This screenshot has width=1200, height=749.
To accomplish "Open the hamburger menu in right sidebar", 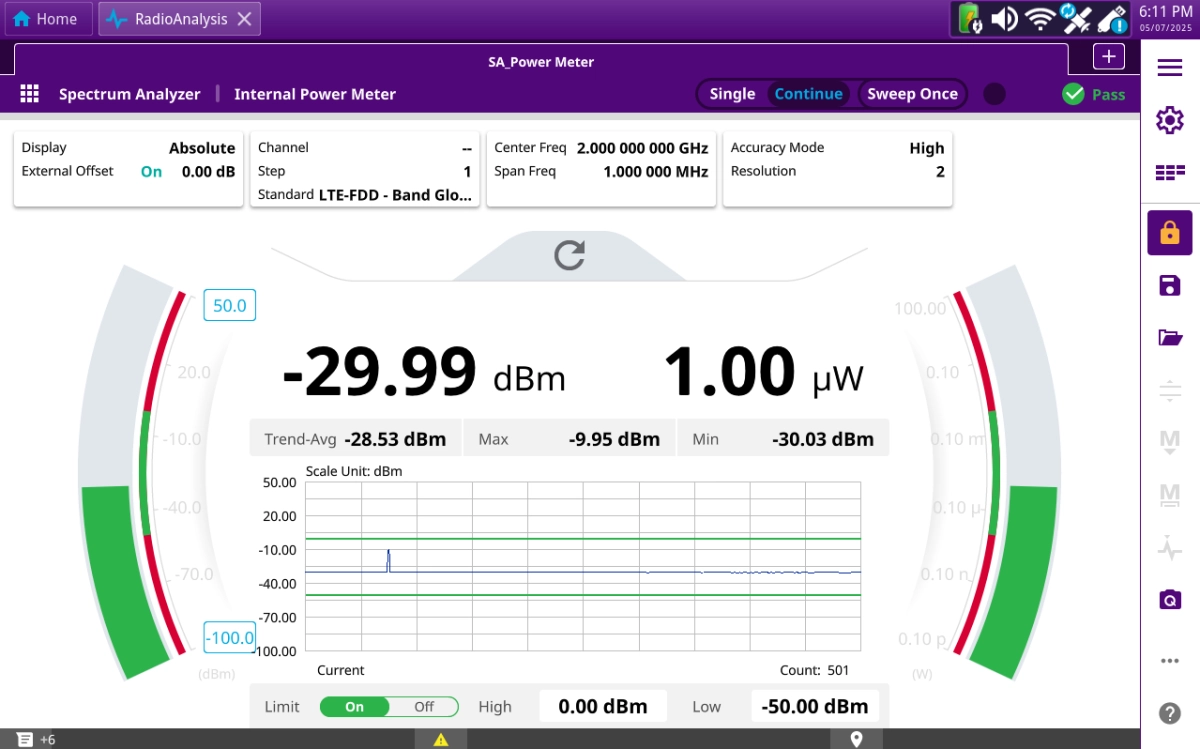I will point(1169,67).
